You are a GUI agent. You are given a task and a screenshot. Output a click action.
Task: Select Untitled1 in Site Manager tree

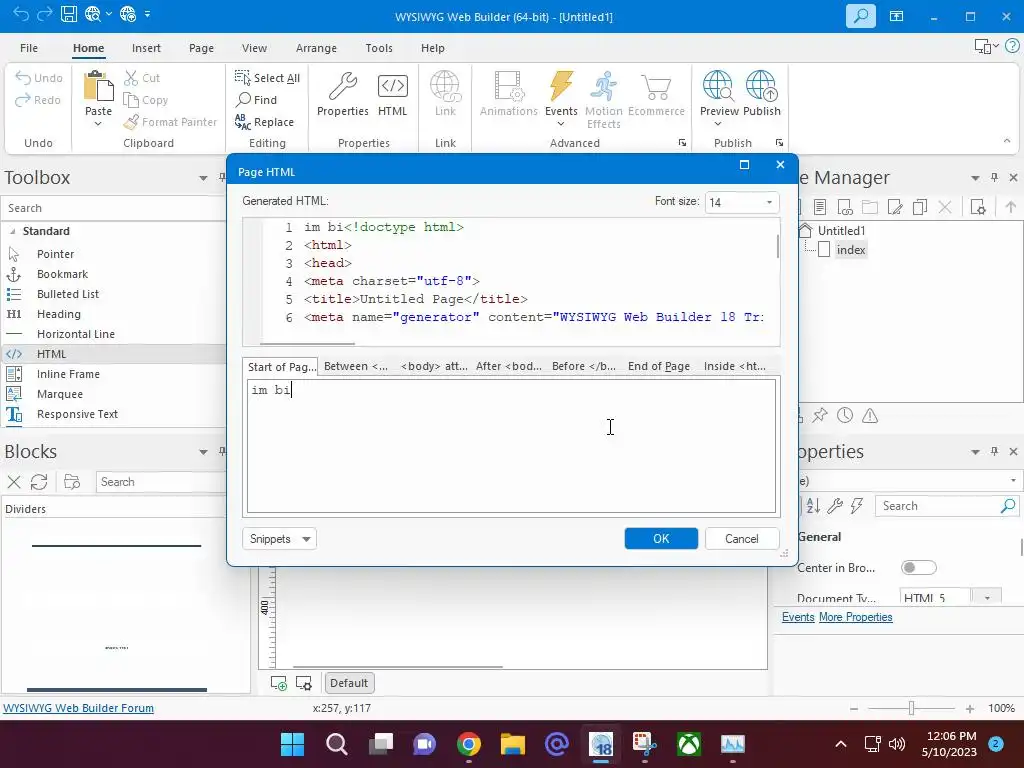coord(841,231)
